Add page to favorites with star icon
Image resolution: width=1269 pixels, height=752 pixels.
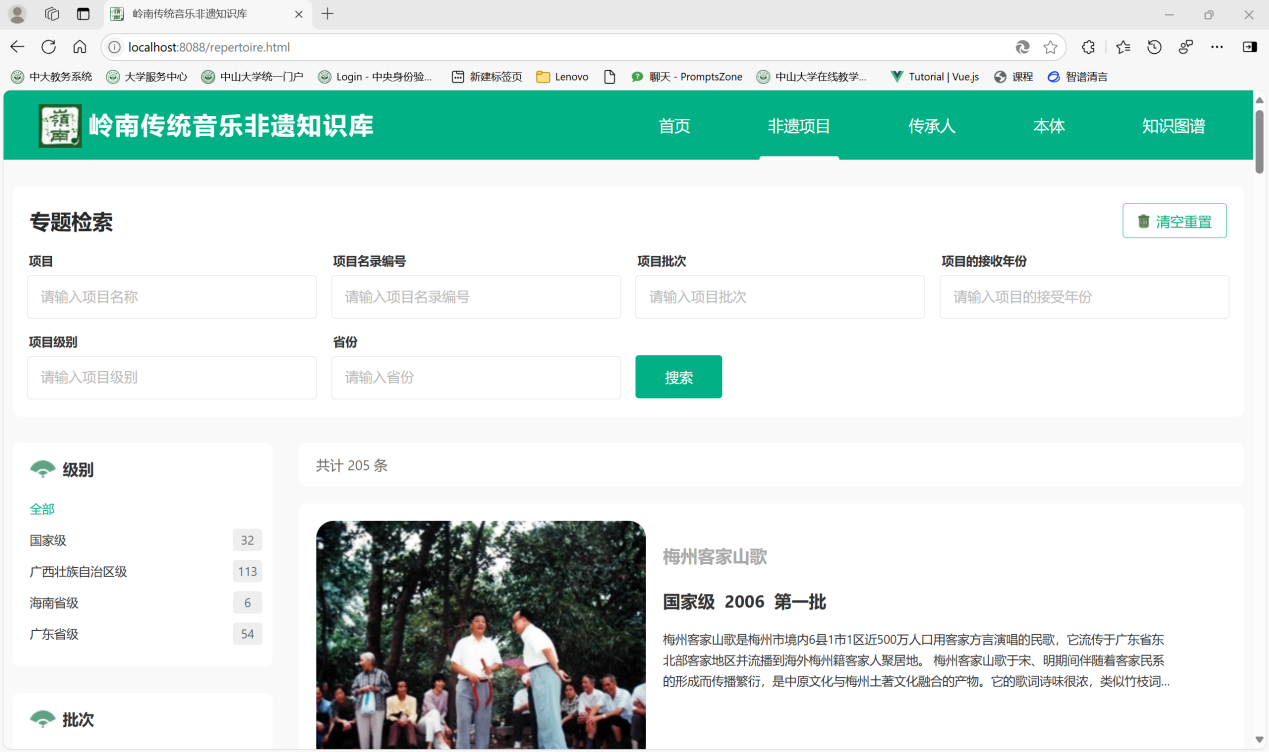(x=1050, y=47)
